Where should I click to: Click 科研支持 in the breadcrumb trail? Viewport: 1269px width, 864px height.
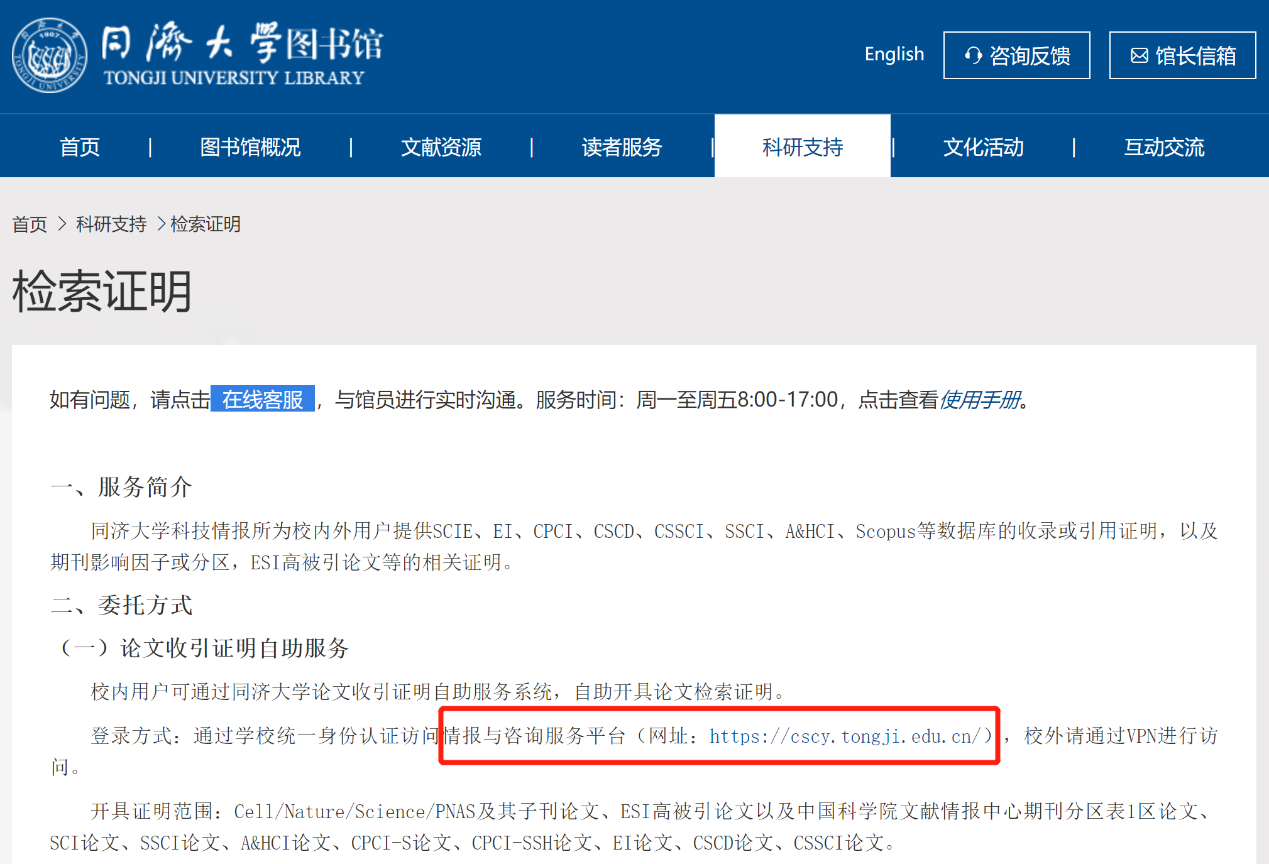111,224
